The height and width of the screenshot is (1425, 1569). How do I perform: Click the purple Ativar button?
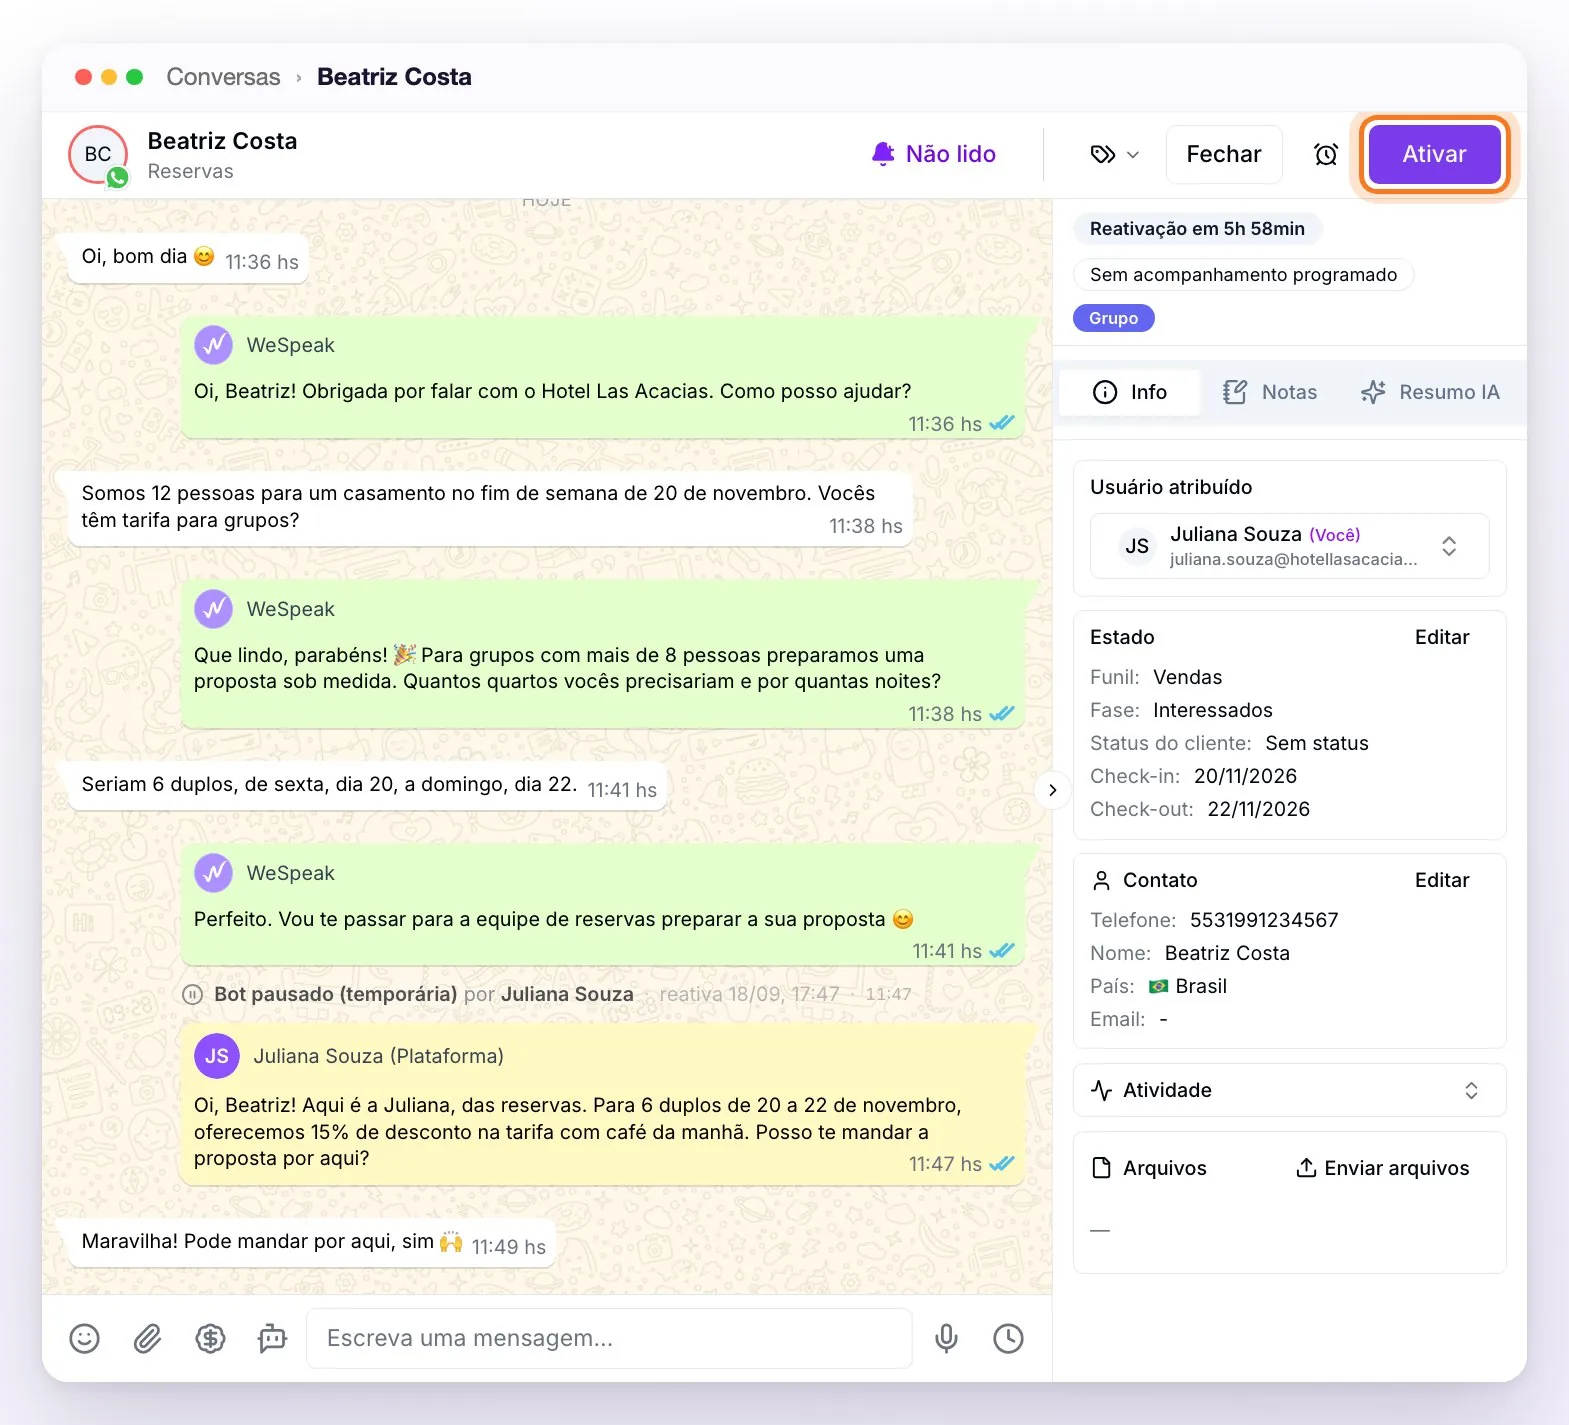[1434, 154]
